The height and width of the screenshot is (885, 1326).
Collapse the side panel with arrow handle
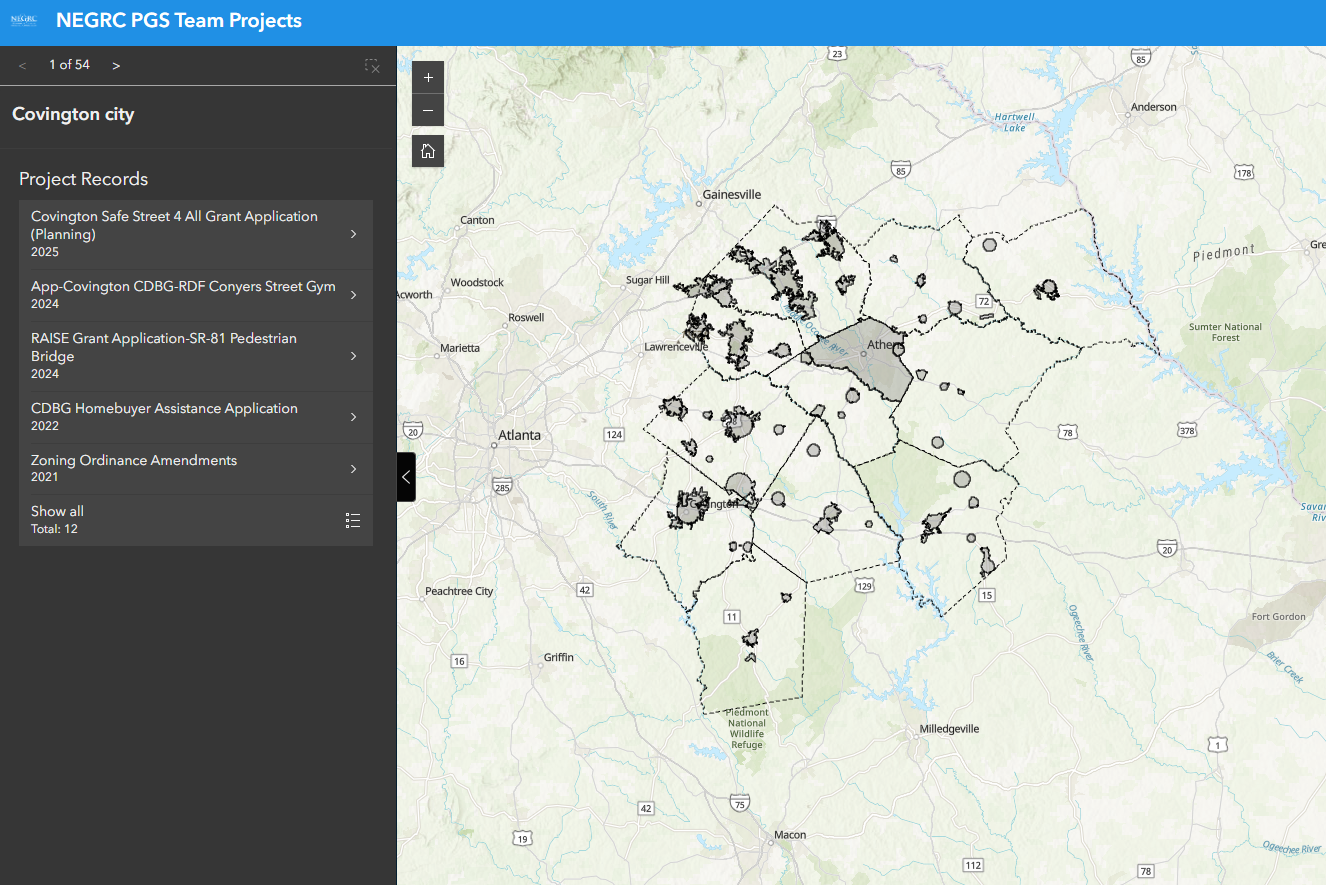click(406, 477)
